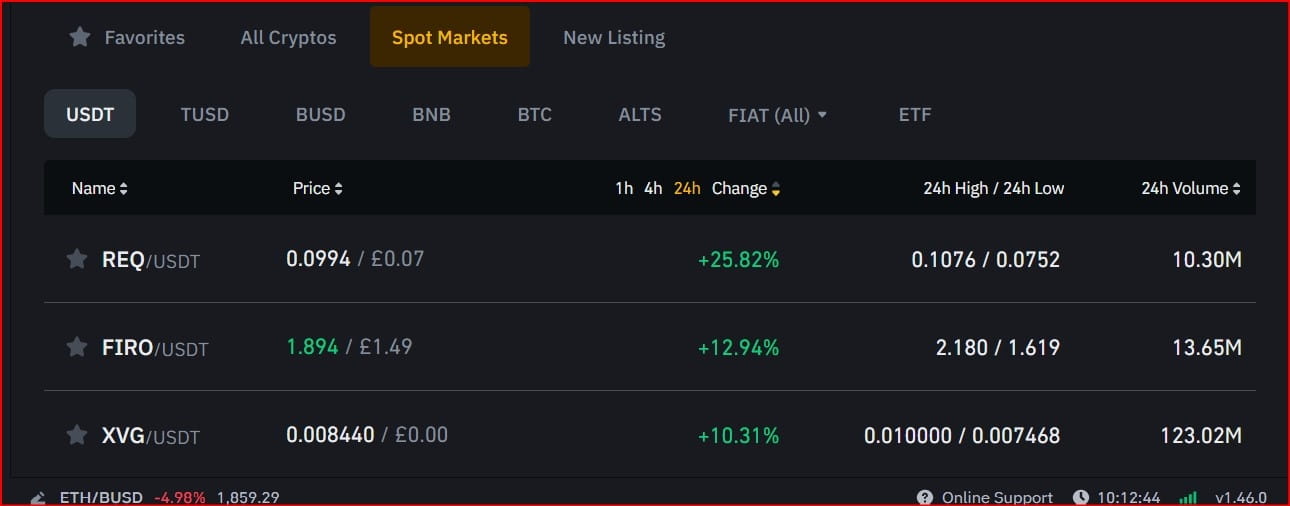This screenshot has width=1290, height=506.
Task: Open the ETH/BUSD ticker in status bar
Action: pyautogui.click(x=101, y=497)
